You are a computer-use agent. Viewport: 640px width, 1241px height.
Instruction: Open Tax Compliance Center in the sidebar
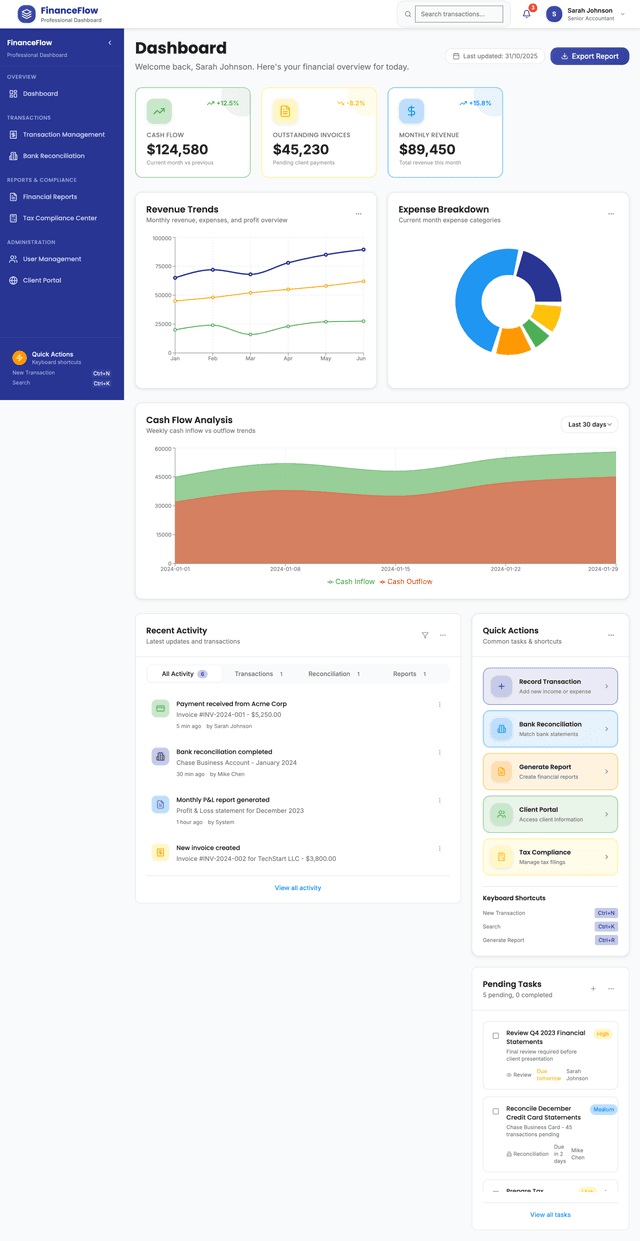60,218
